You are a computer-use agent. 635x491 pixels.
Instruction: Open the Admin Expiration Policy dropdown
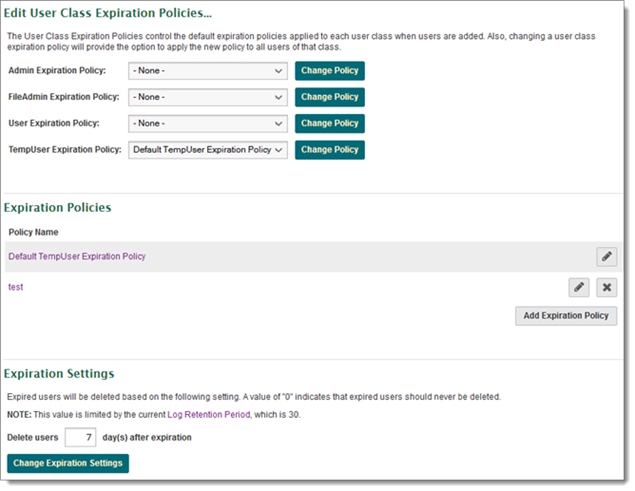point(208,71)
